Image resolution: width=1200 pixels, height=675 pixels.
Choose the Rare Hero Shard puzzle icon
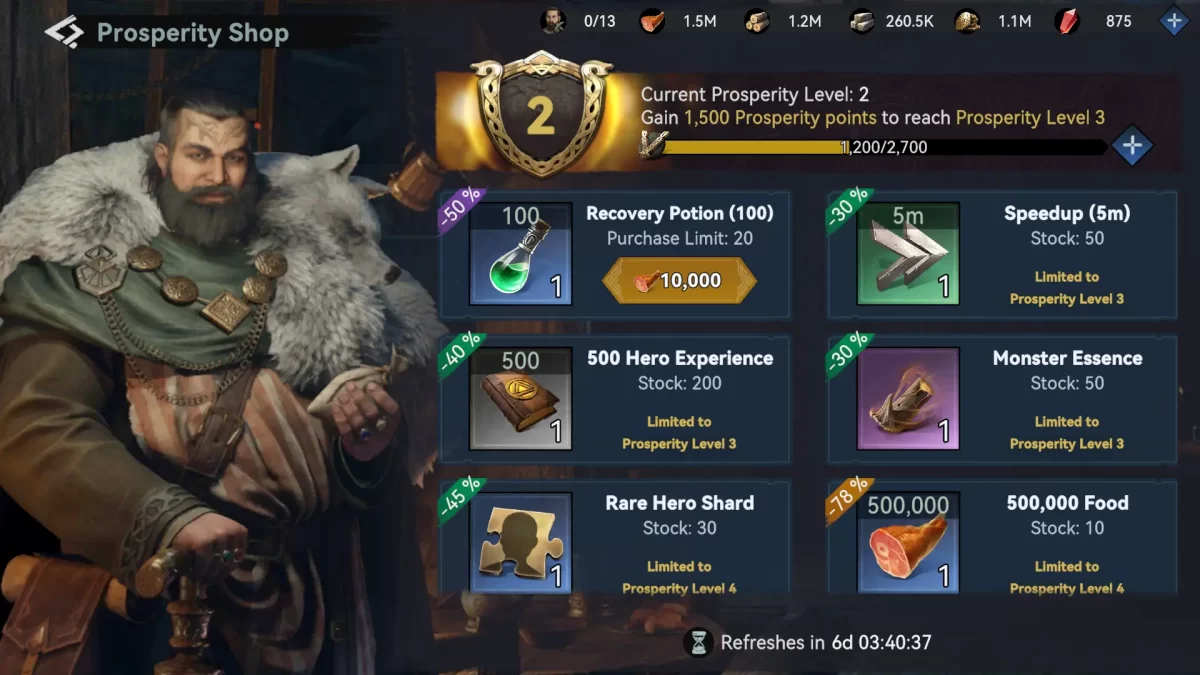520,542
